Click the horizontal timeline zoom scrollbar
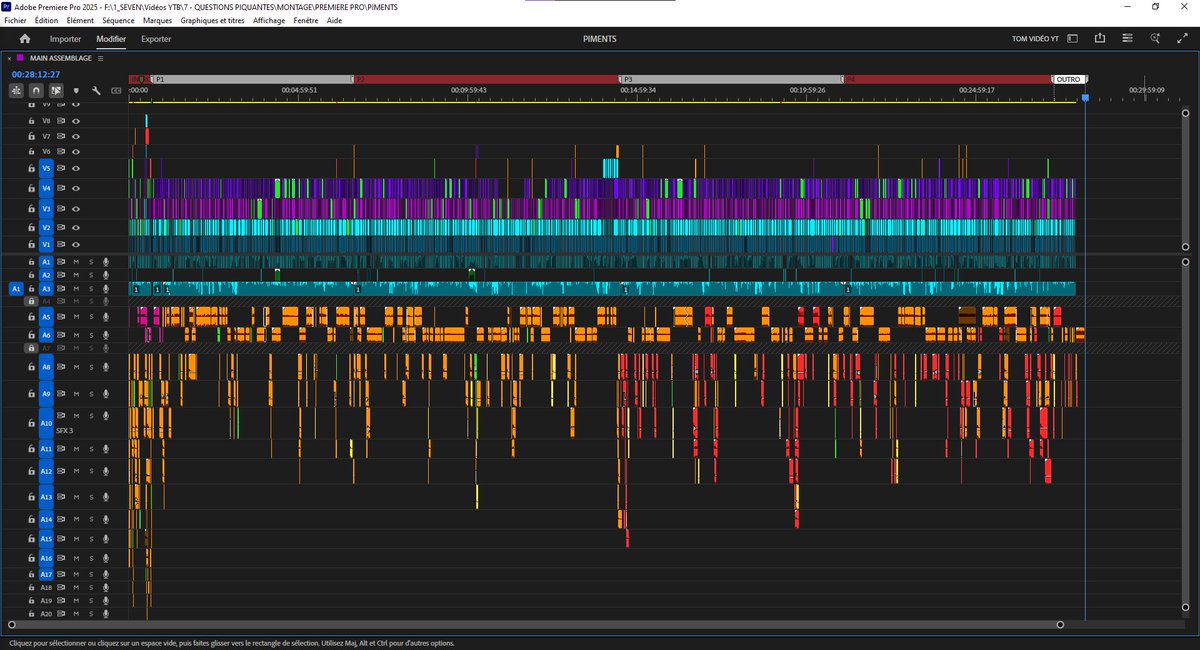Screen dimensions: 1200x650 pos(536,625)
